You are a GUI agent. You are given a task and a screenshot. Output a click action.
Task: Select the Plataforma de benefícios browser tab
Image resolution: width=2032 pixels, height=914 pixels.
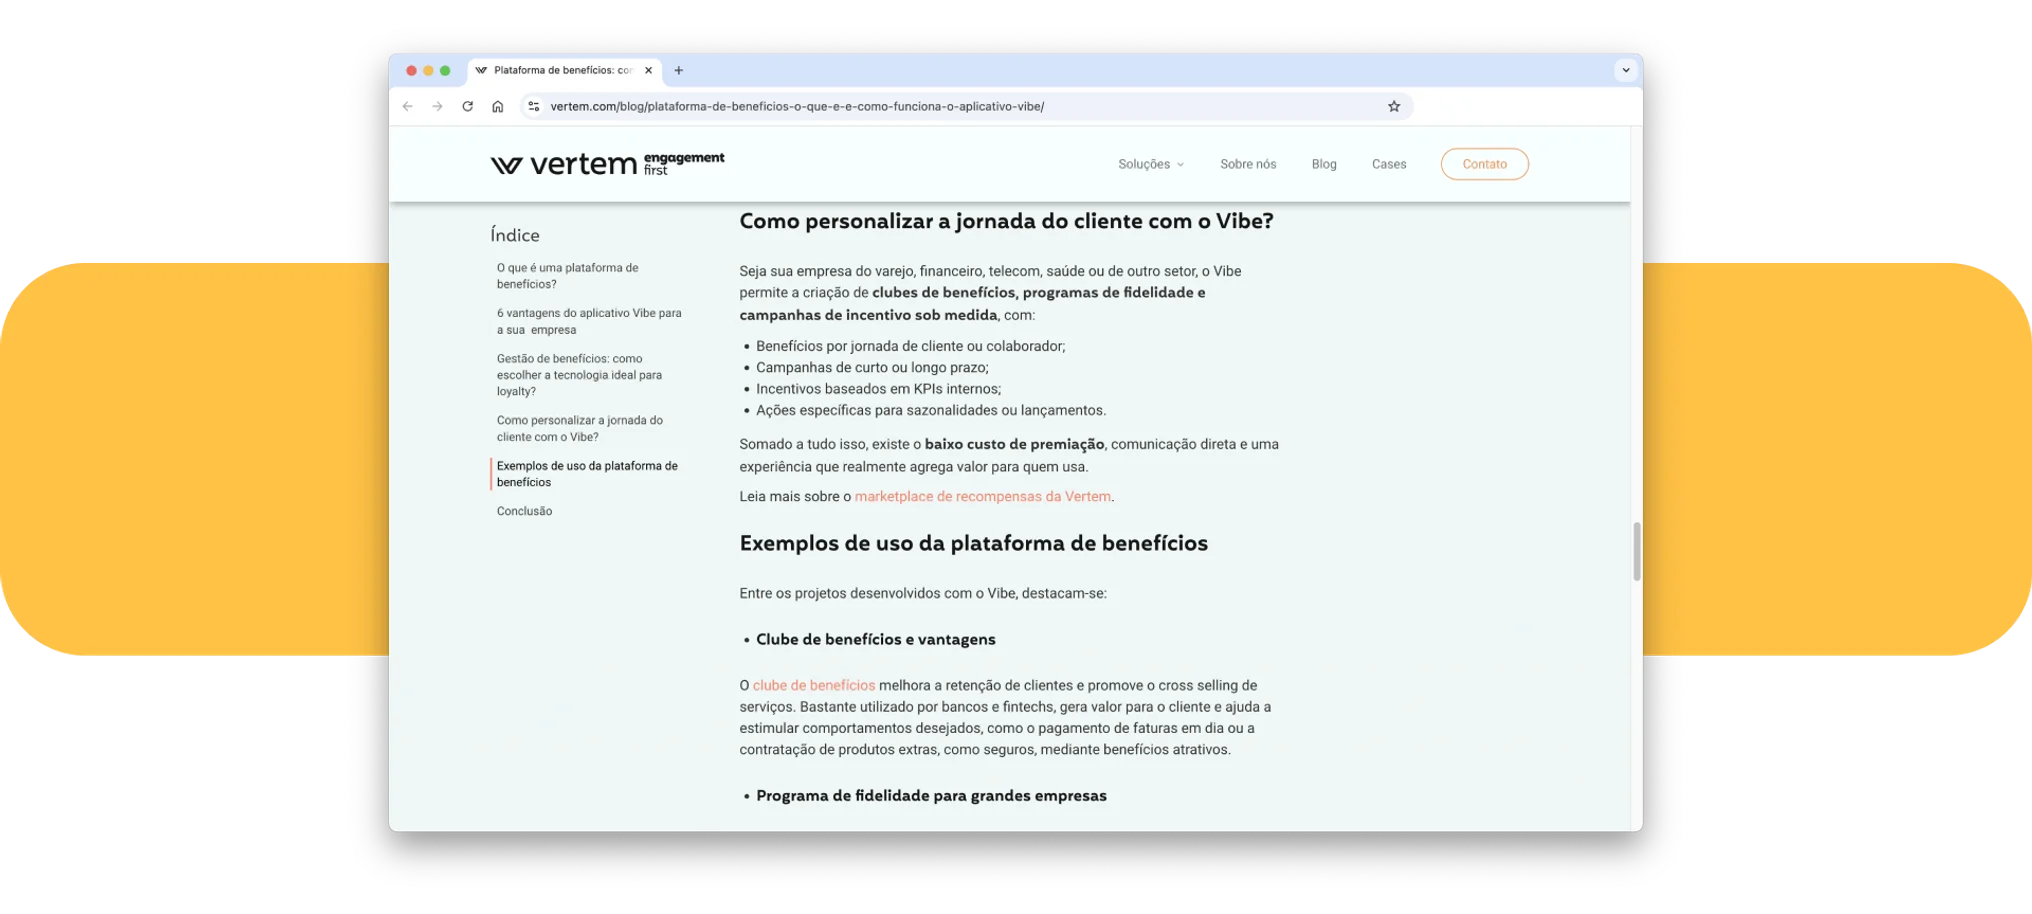[x=563, y=70]
